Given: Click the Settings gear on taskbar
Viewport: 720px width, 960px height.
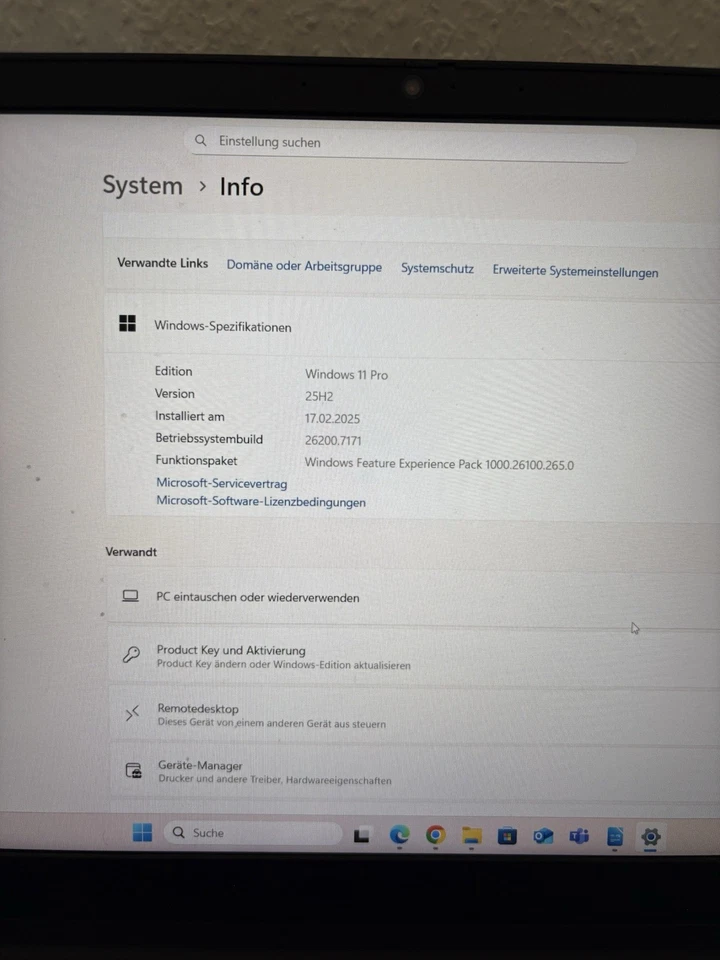Looking at the screenshot, I should (650, 837).
